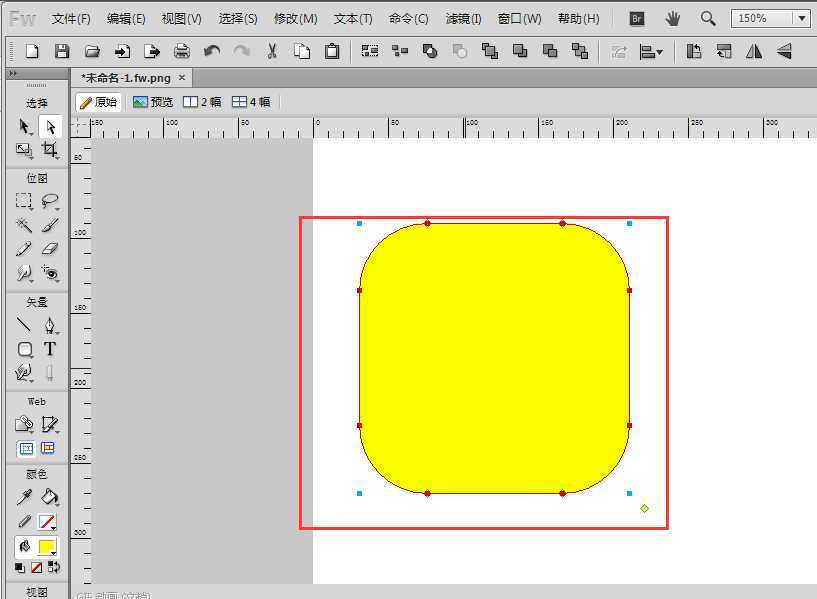
Task: Select the Eyedropper tool
Action: tap(24, 497)
